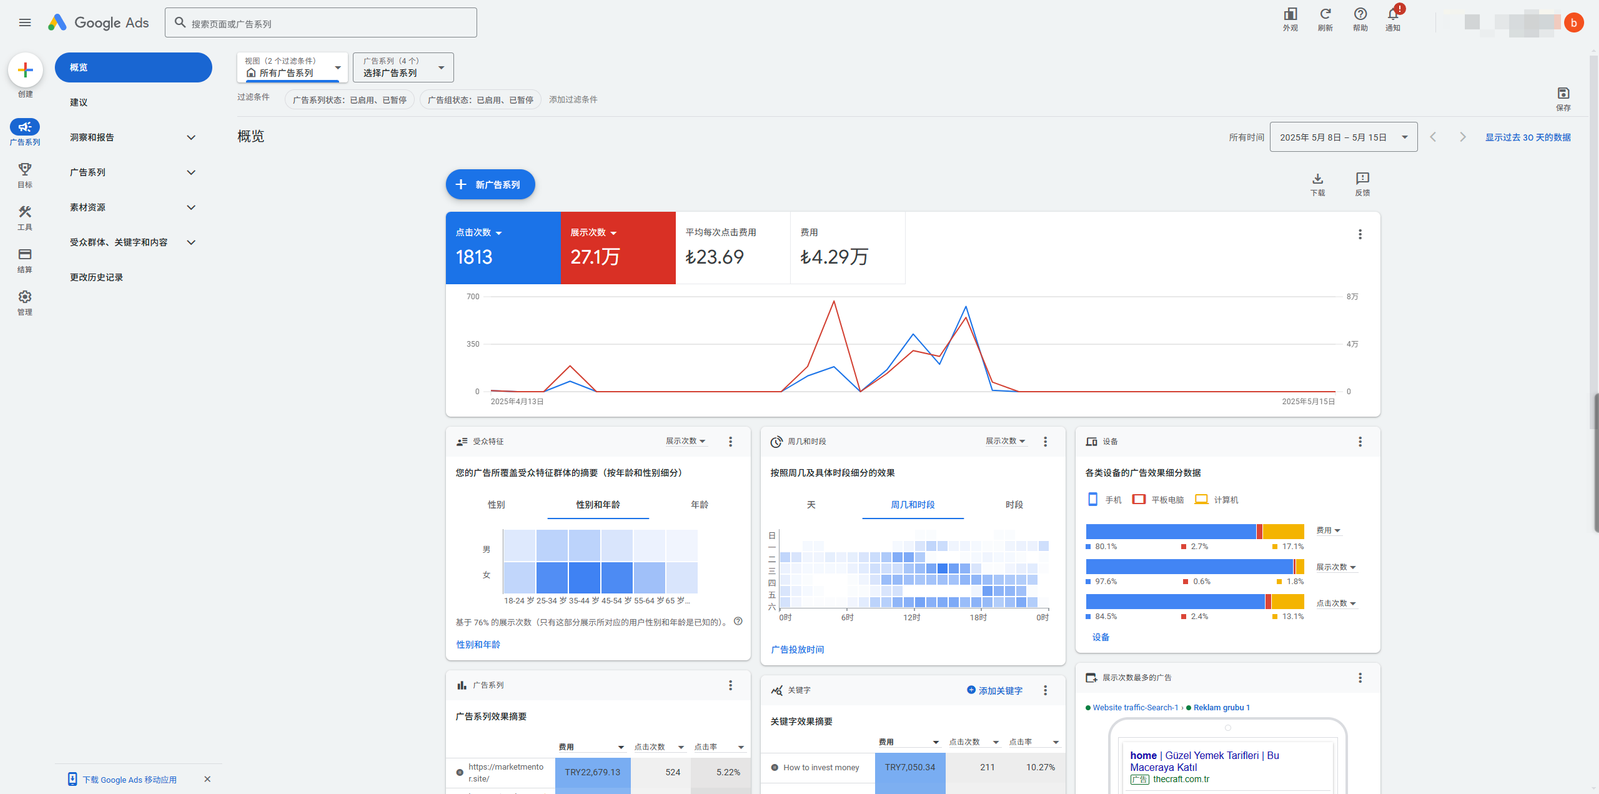The height and width of the screenshot is (794, 1599).
Task: Expand the 洞察和报告 menu section
Action: point(132,137)
